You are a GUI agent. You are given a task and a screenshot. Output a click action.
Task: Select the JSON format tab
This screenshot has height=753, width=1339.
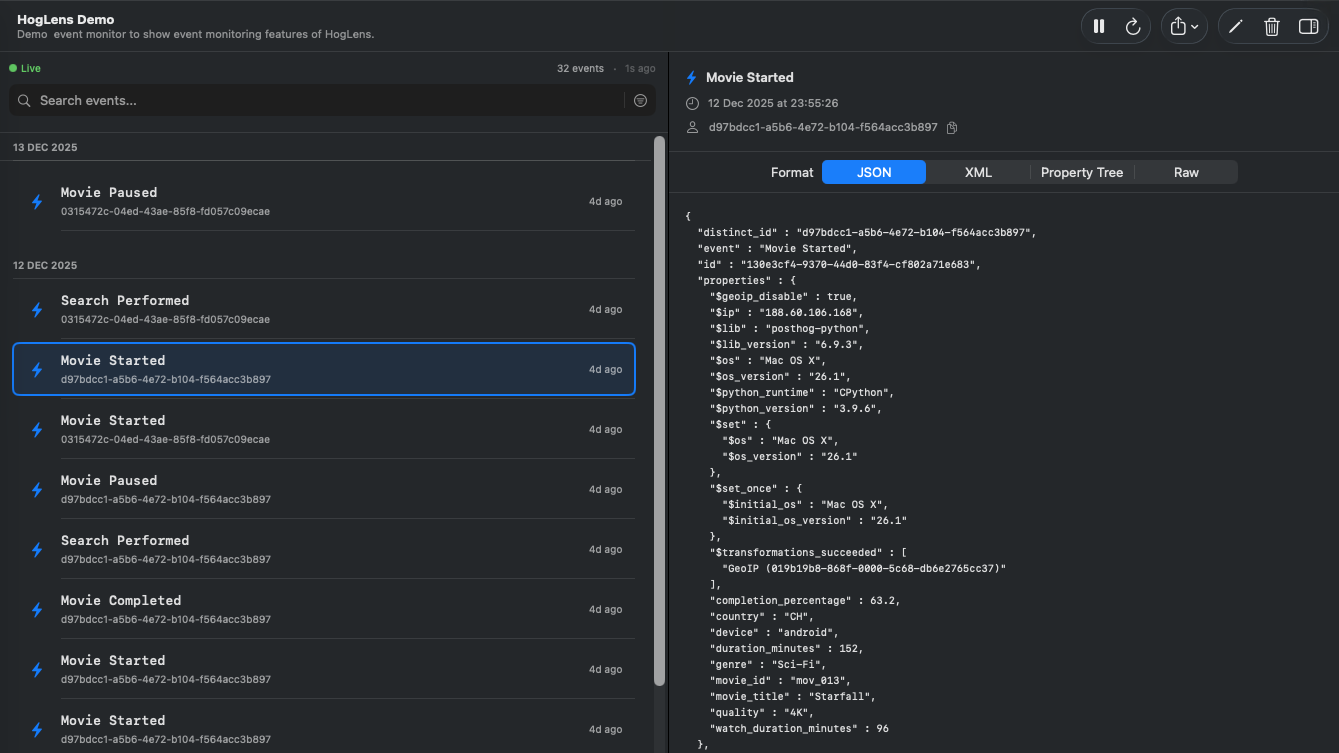click(x=874, y=172)
